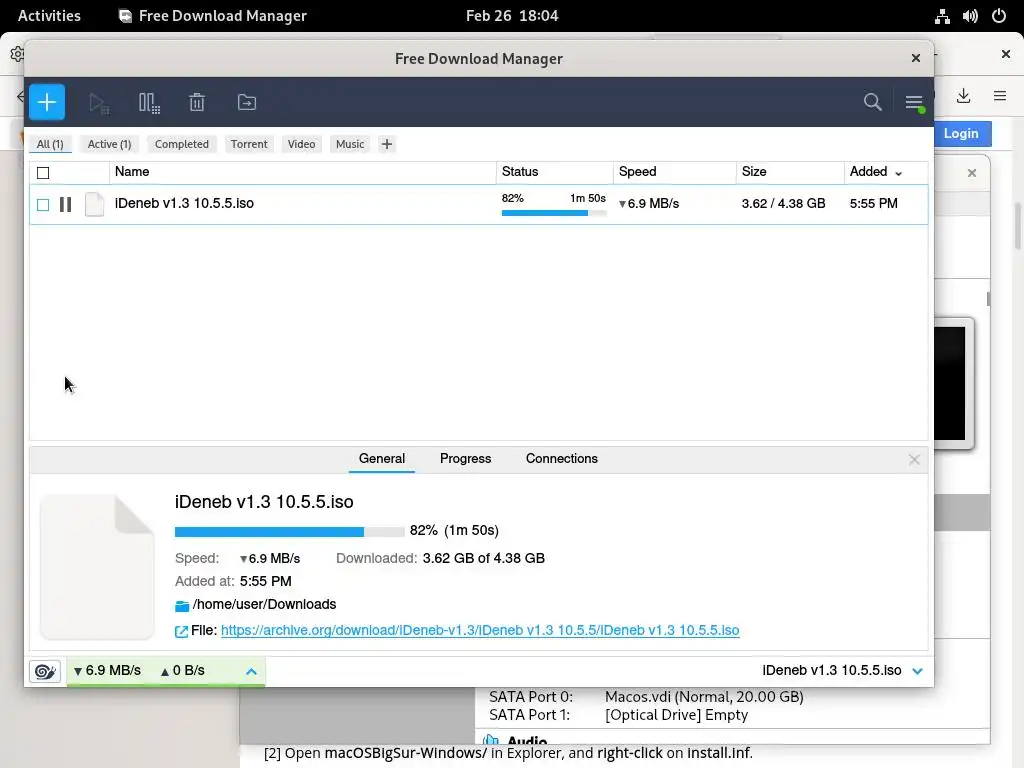Click the Status column header

[554, 172]
